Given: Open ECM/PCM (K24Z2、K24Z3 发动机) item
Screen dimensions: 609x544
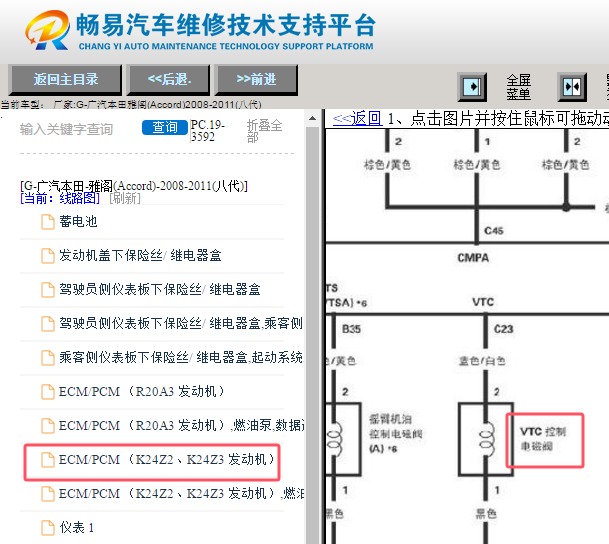Looking at the screenshot, I should point(167,459).
